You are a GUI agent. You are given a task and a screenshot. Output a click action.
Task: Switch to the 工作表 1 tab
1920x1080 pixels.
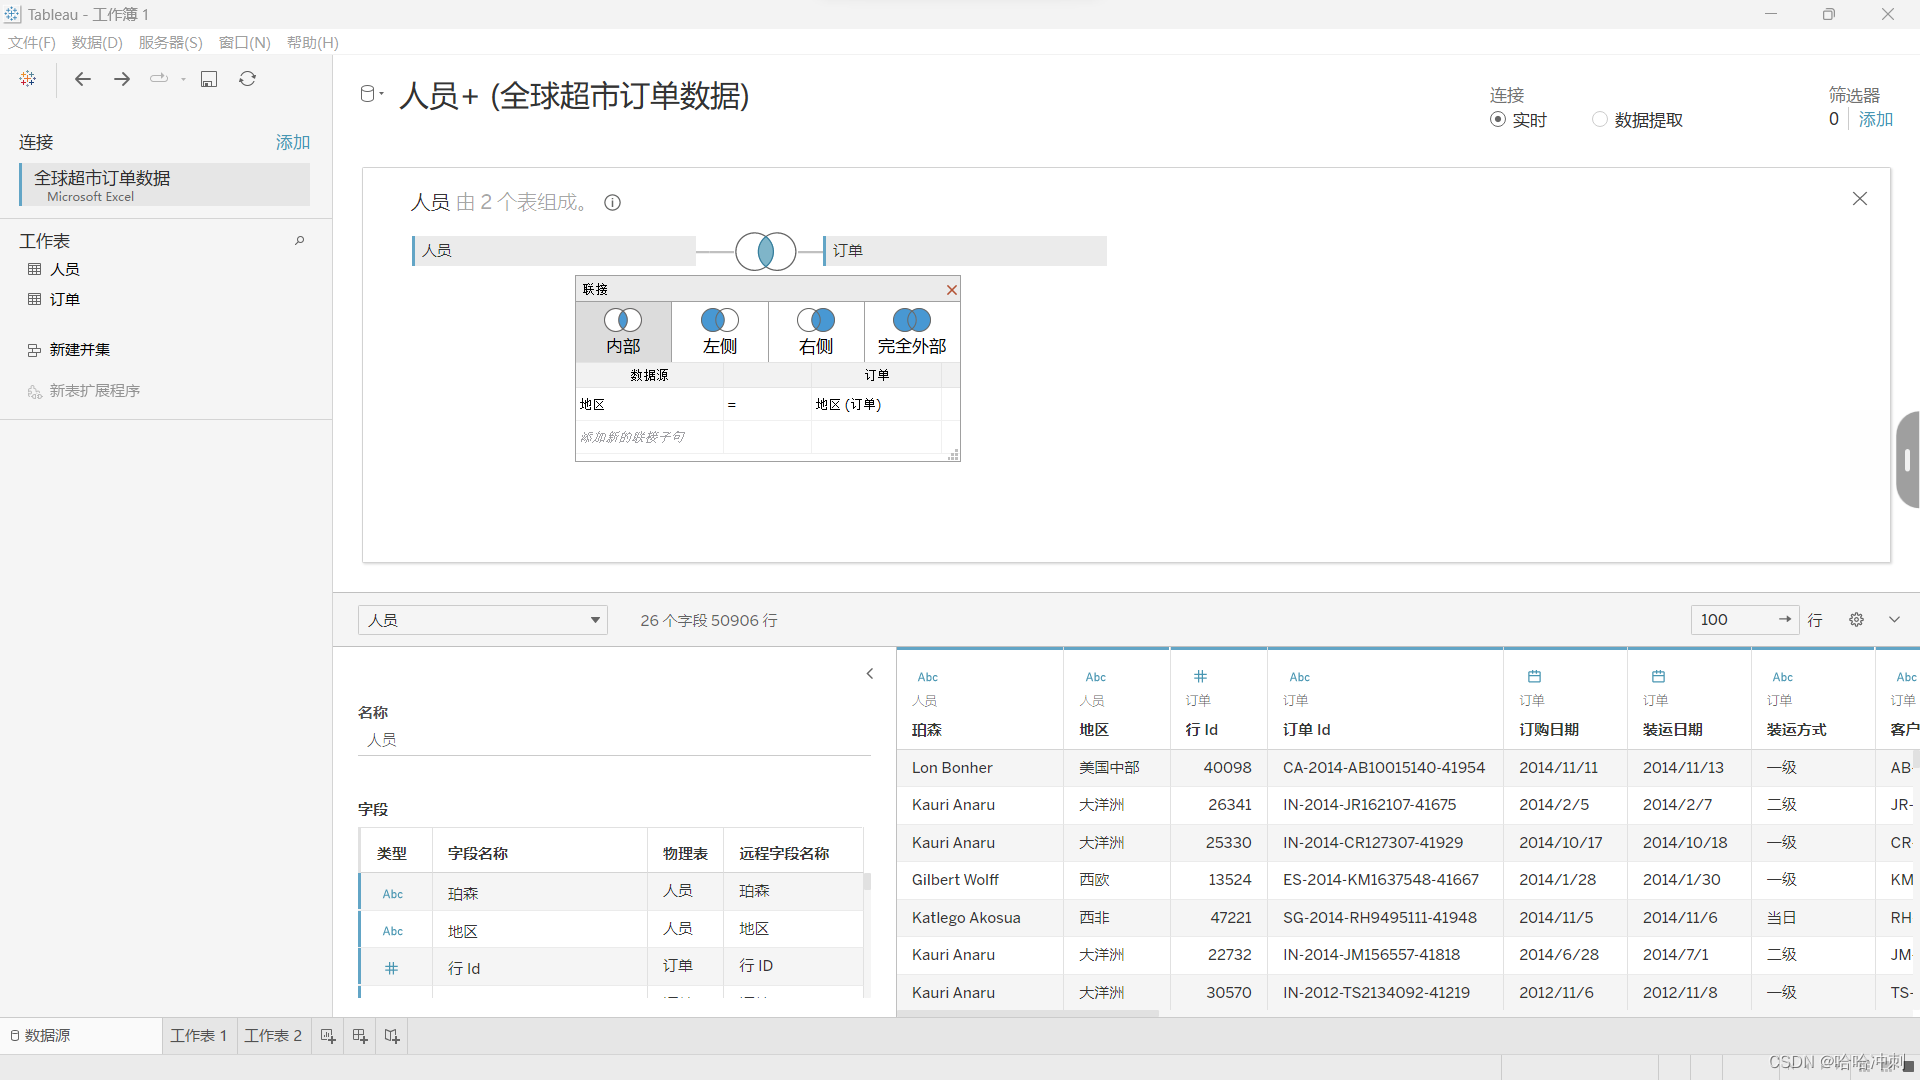point(198,1036)
